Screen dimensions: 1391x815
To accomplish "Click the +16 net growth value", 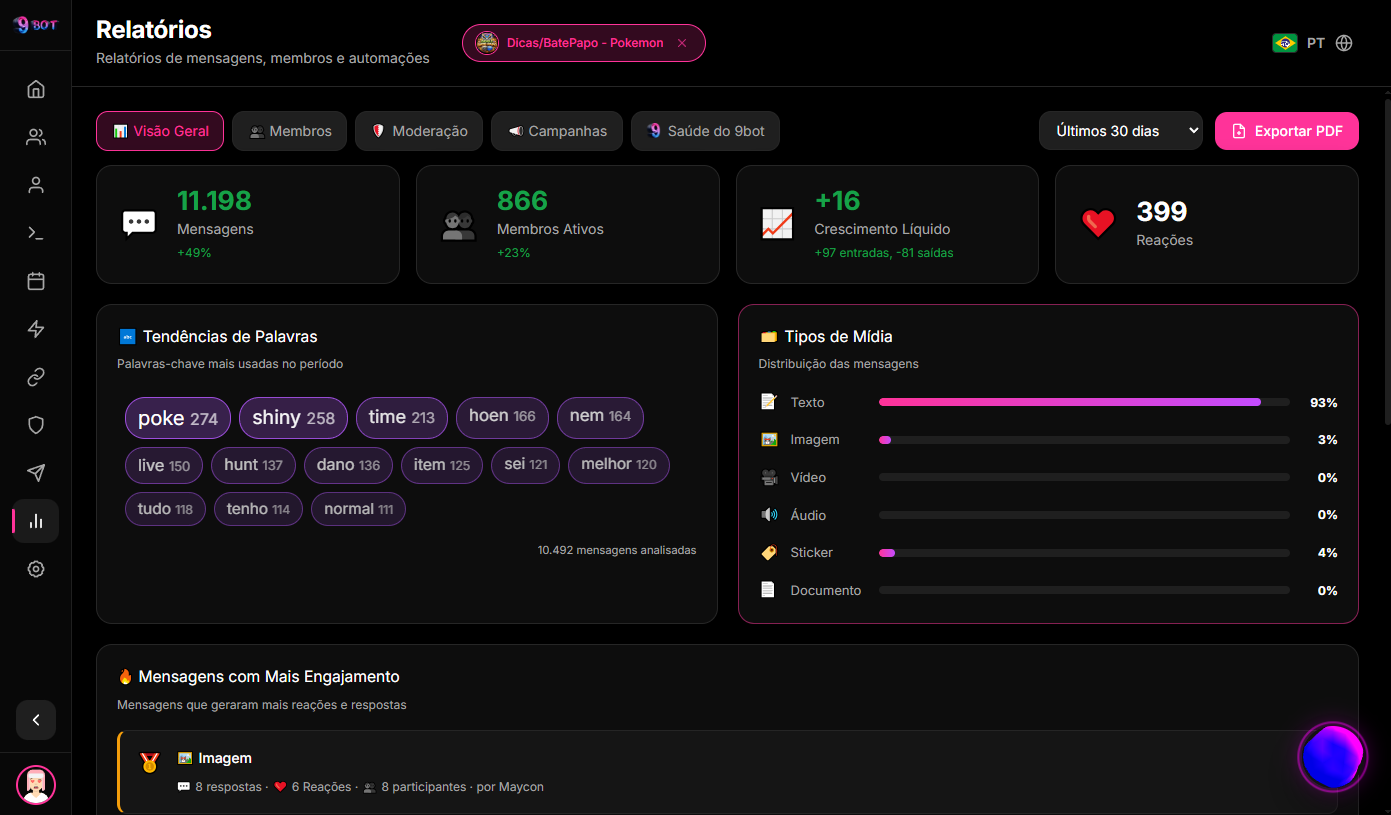I will tap(838, 201).
